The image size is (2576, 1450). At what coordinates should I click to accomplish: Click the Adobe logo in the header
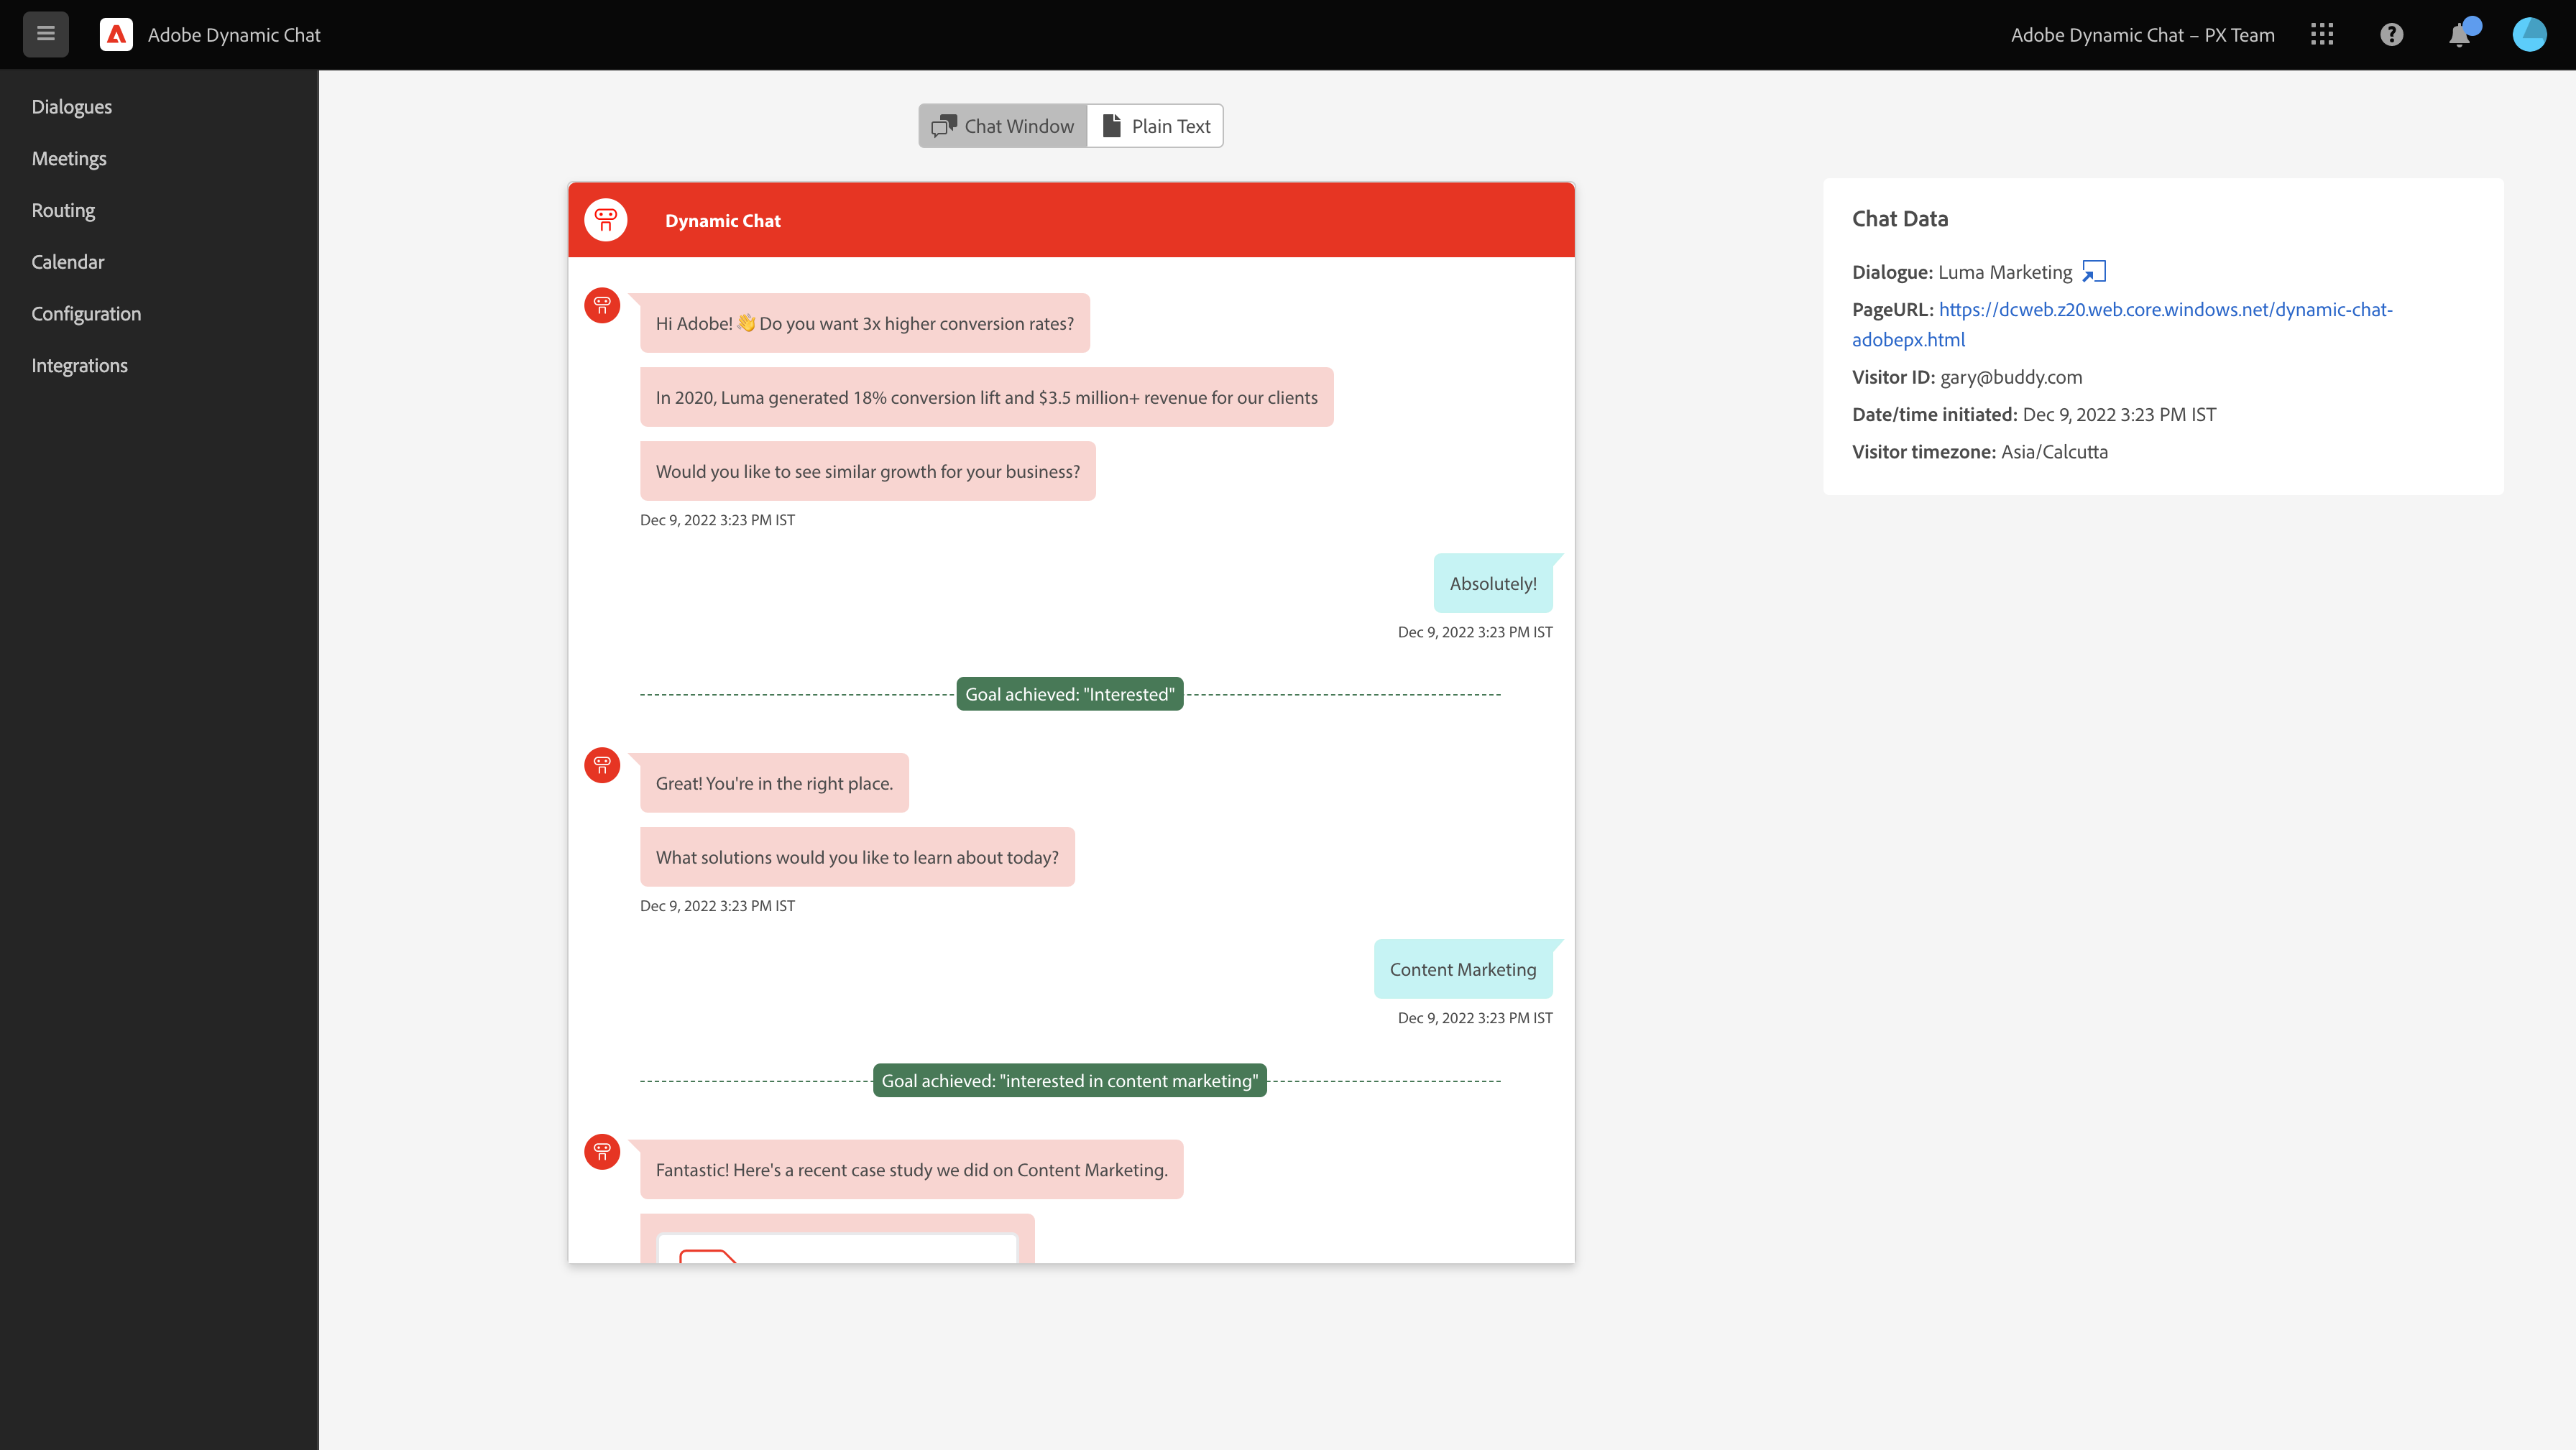(x=116, y=34)
